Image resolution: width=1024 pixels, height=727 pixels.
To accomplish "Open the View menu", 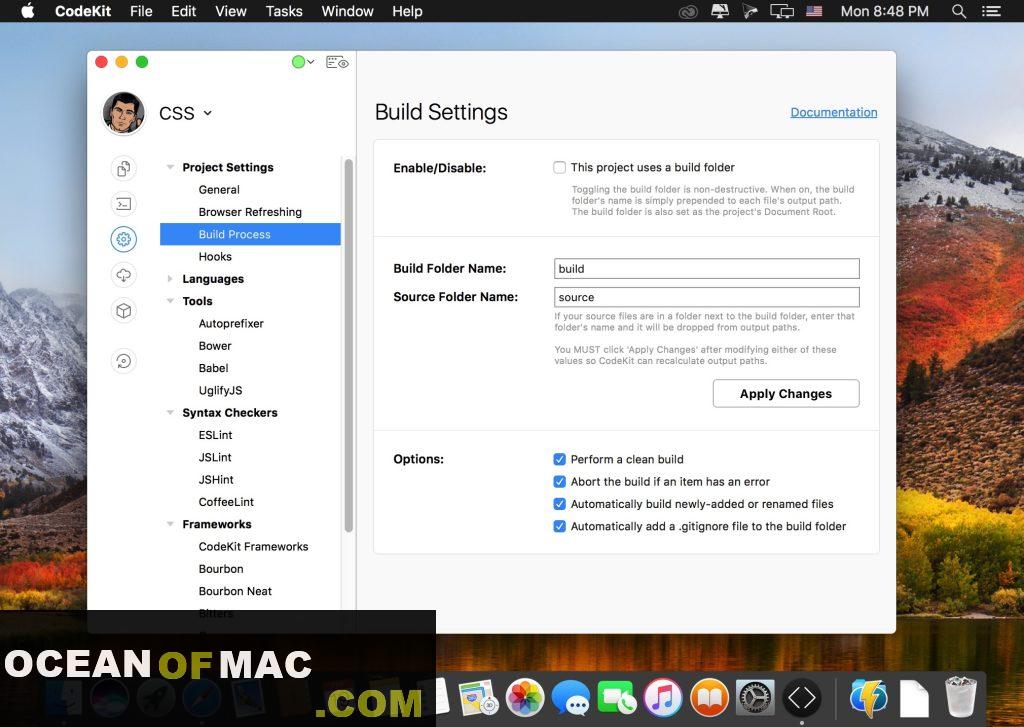I will pos(231,11).
